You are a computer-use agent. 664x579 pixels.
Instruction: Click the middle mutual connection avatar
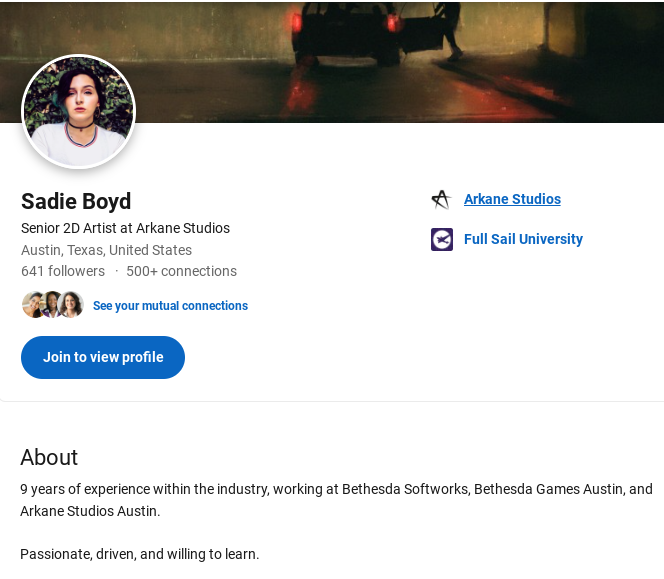52,305
